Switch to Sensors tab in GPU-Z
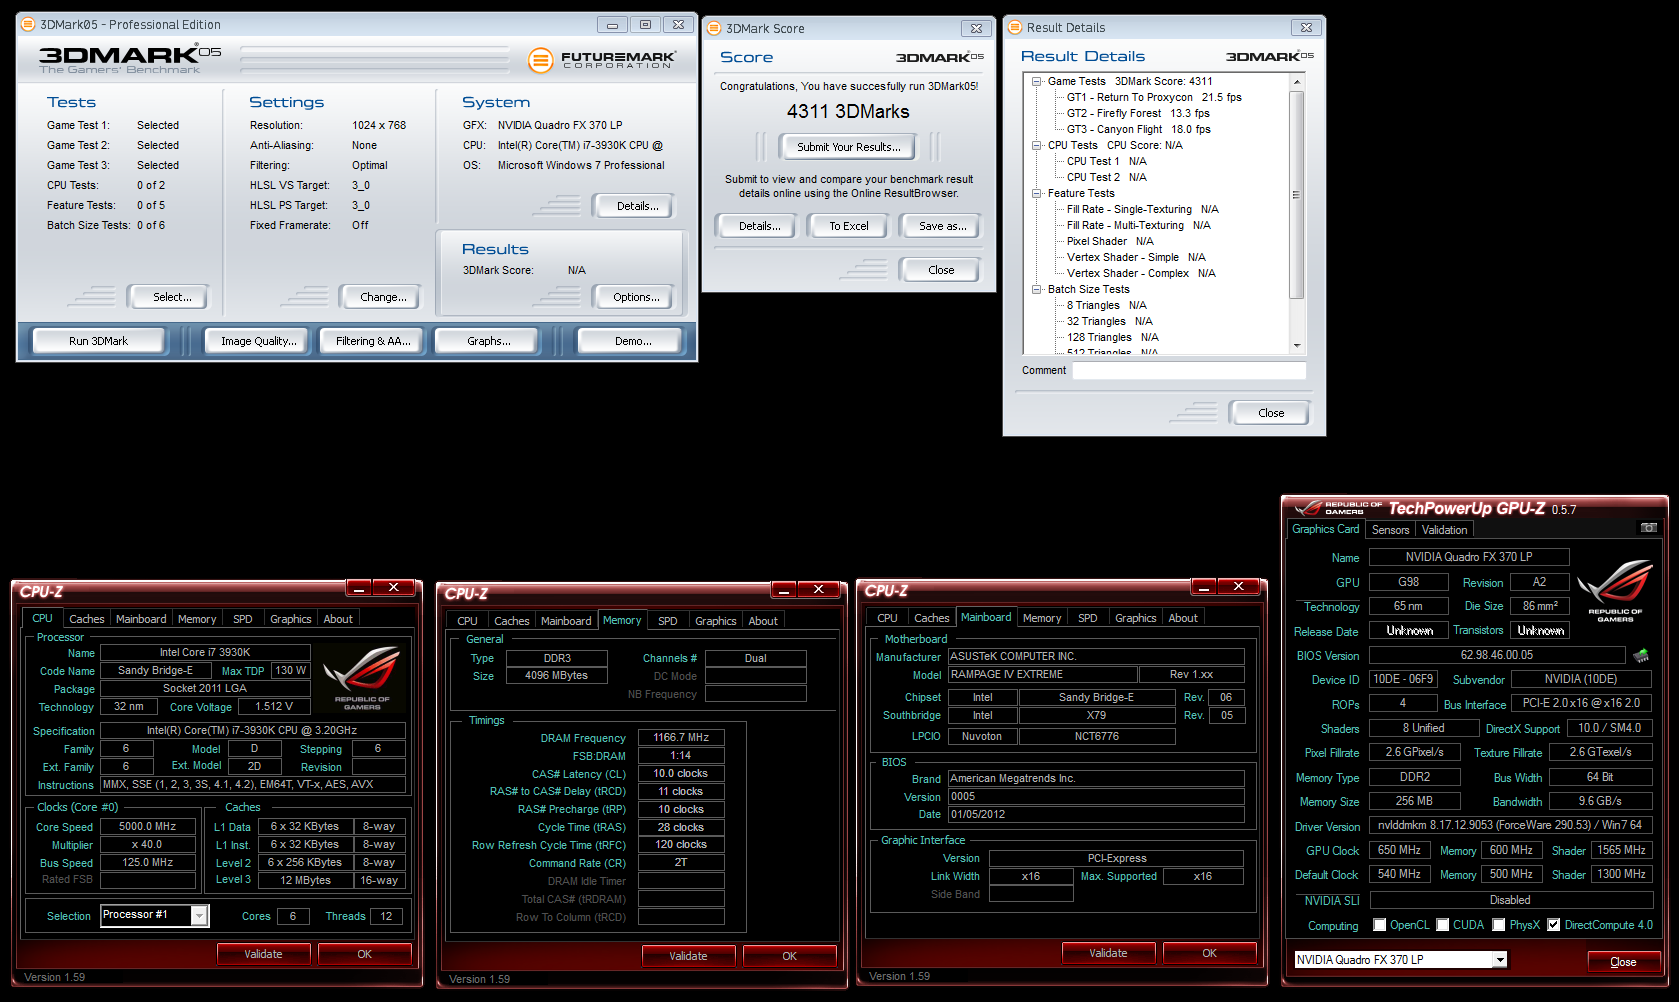Image resolution: width=1679 pixels, height=1002 pixels. pyautogui.click(x=1390, y=530)
